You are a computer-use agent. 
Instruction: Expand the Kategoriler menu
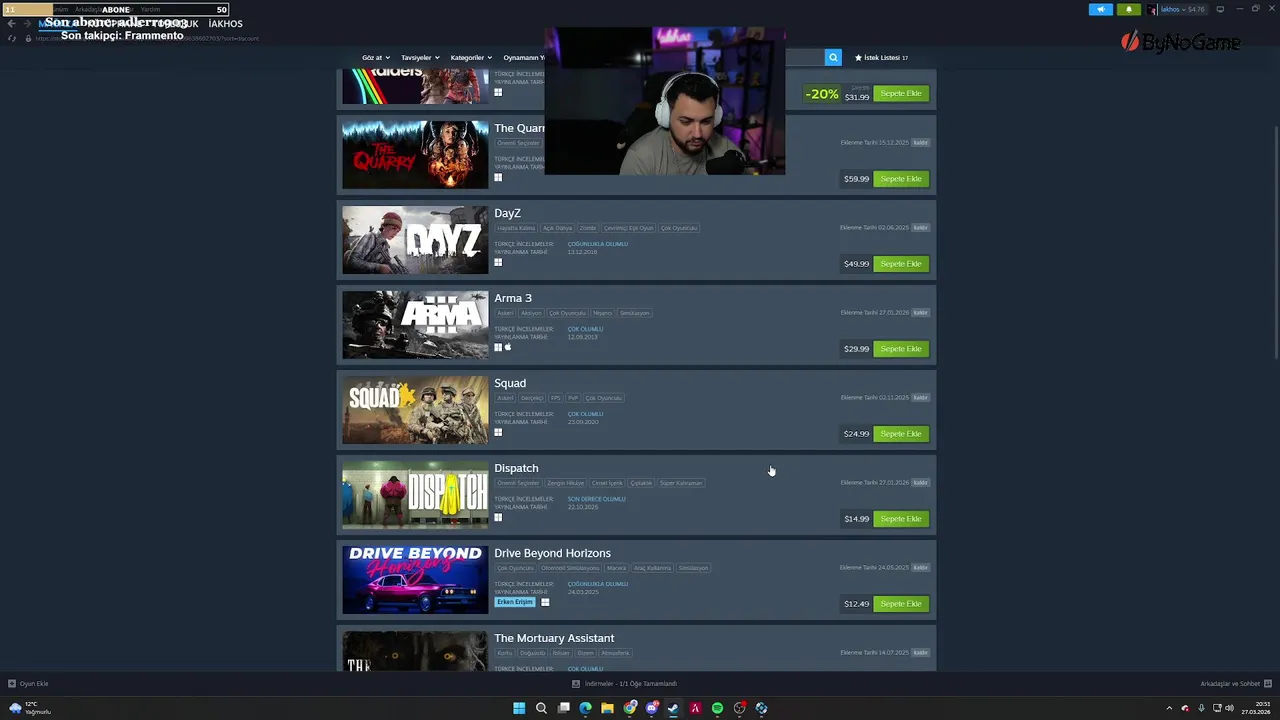tap(470, 58)
